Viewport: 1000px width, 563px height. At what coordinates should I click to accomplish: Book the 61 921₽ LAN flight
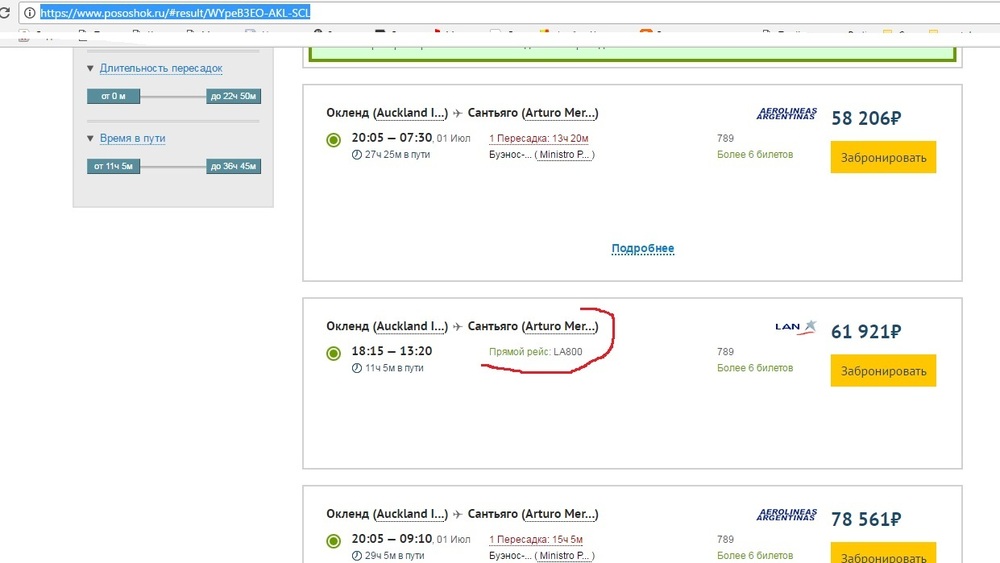point(883,370)
